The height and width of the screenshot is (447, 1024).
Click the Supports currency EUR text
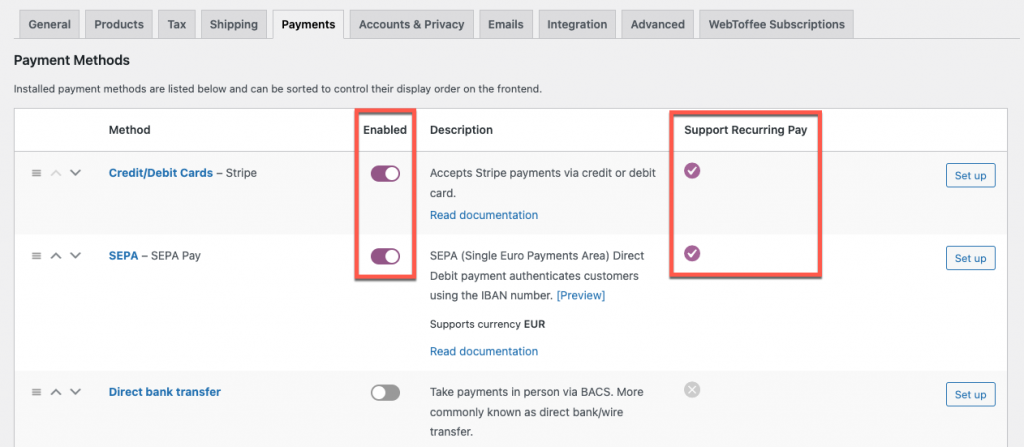pos(487,324)
